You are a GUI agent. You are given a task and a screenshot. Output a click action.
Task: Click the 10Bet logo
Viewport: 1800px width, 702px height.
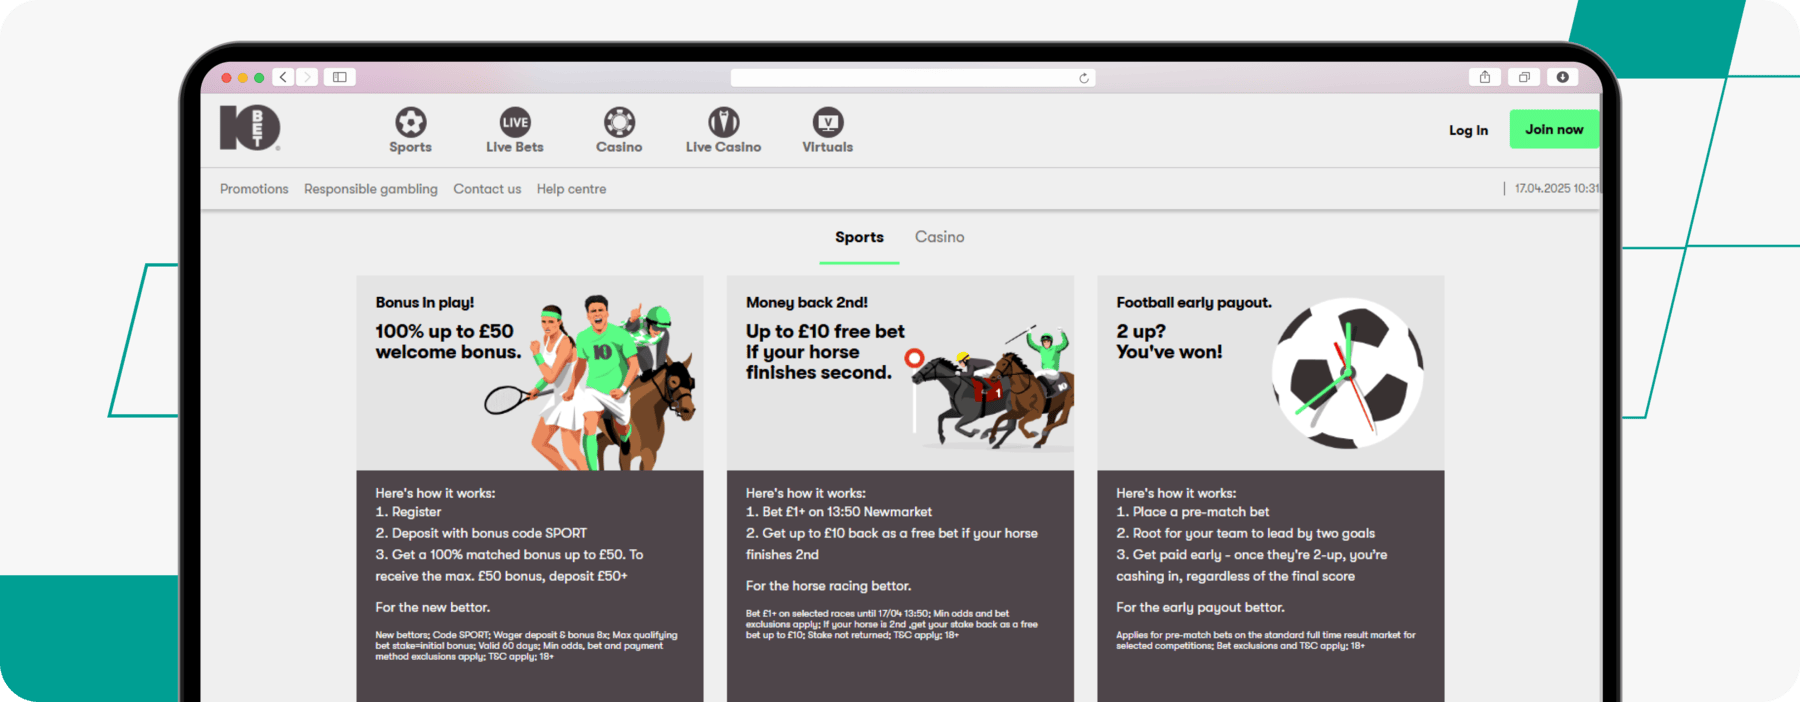click(250, 128)
